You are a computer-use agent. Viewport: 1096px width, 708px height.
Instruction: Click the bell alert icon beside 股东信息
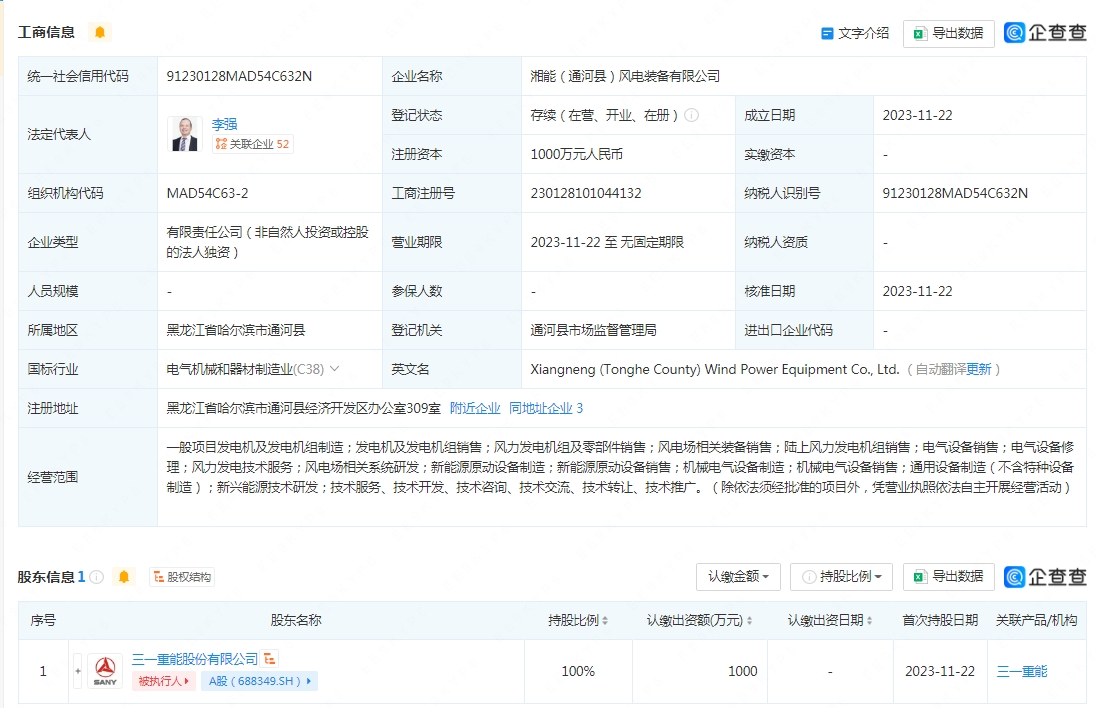(x=124, y=577)
